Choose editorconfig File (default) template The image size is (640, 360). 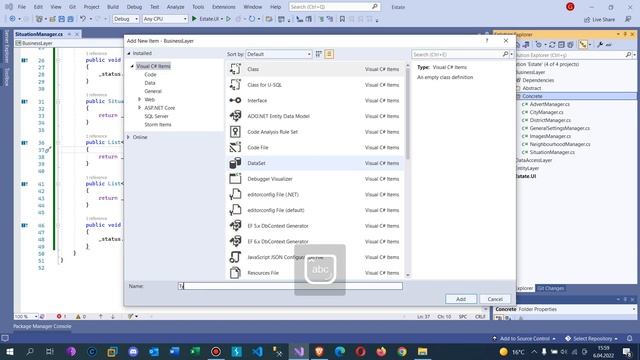coord(315,210)
